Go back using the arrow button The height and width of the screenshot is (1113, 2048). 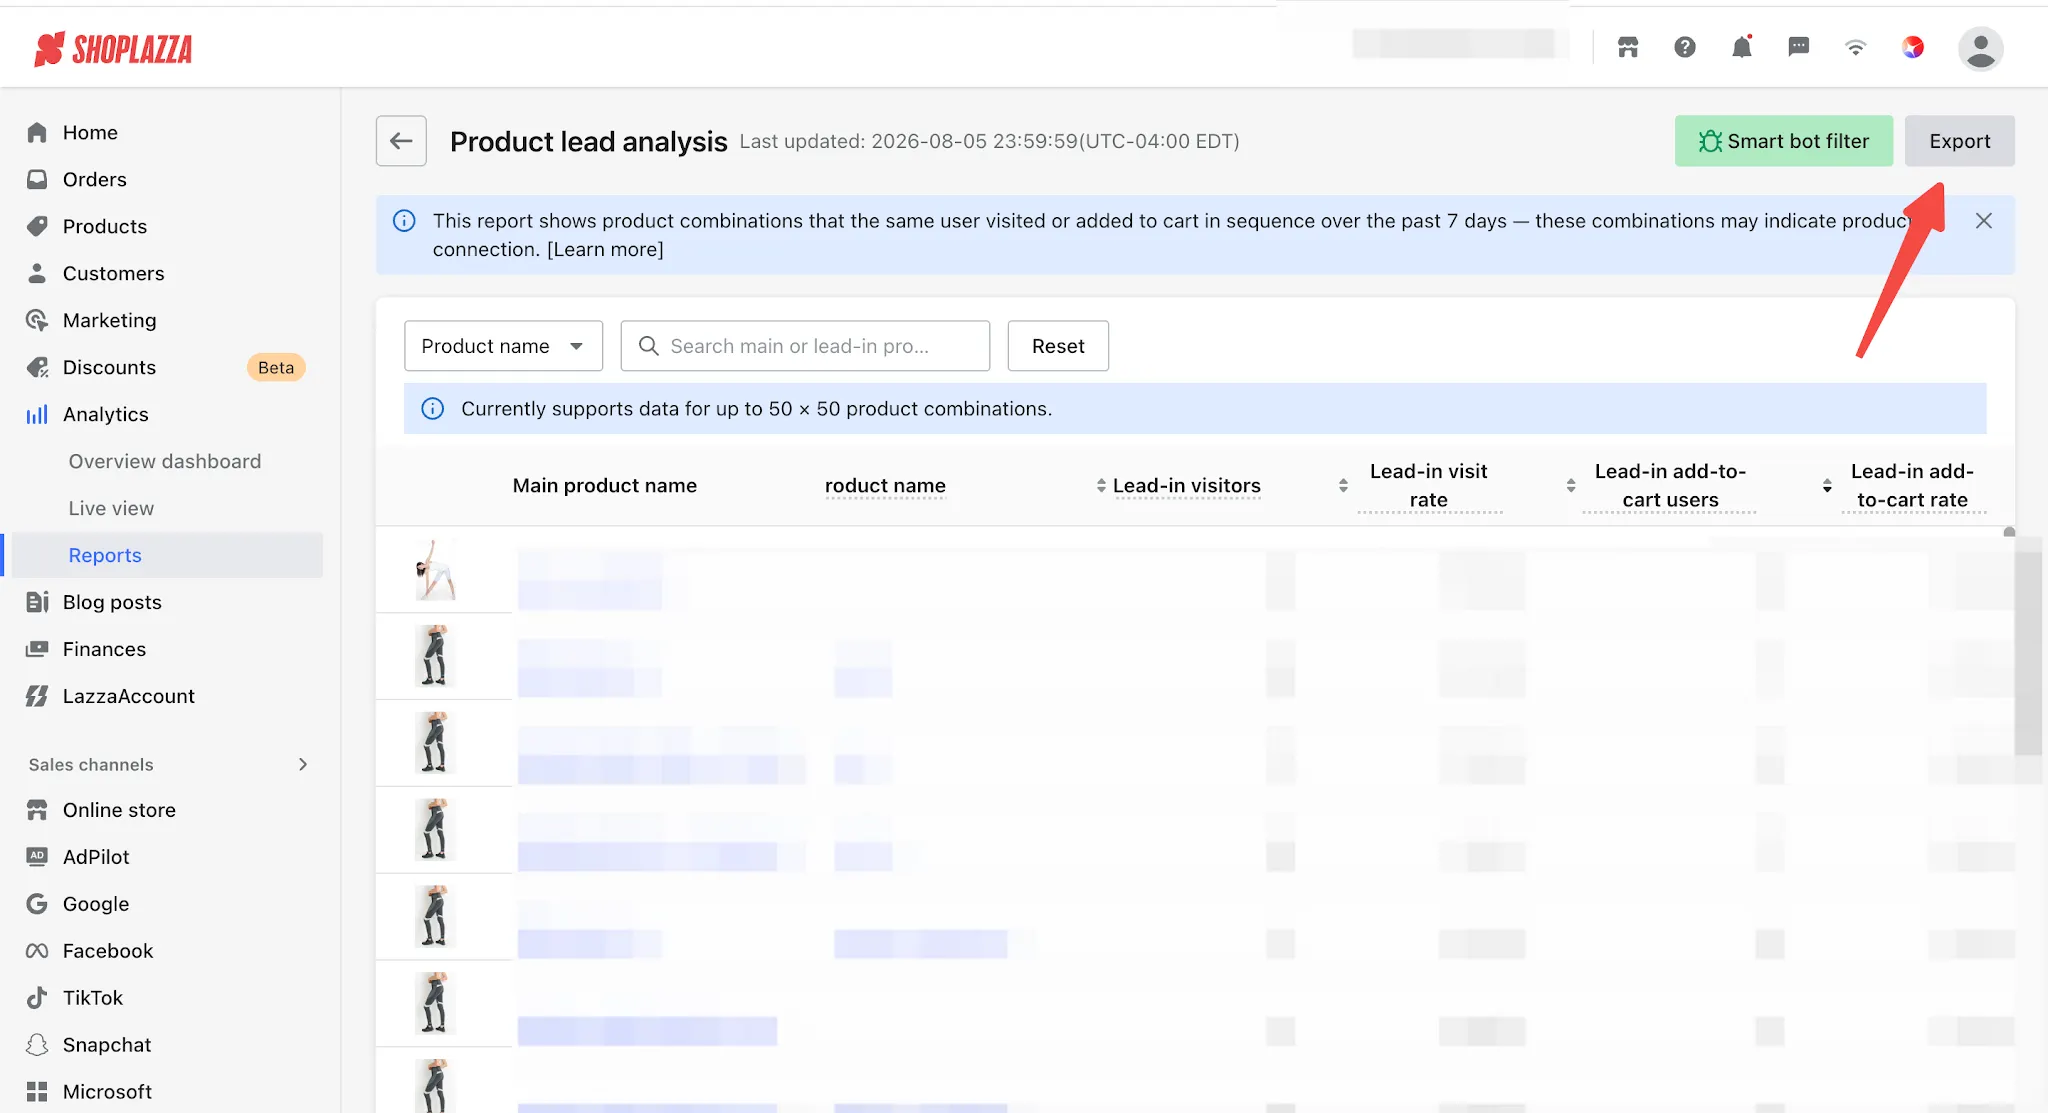point(401,141)
